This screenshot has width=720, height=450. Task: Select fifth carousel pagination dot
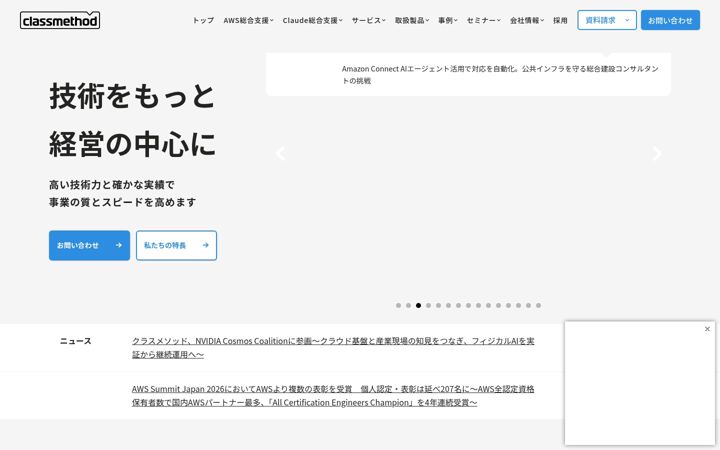(439, 305)
